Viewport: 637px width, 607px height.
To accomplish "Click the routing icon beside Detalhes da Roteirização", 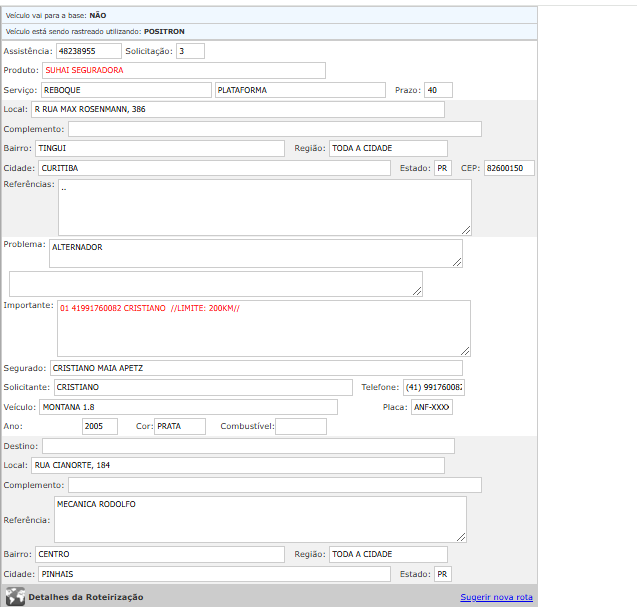I will point(15,597).
